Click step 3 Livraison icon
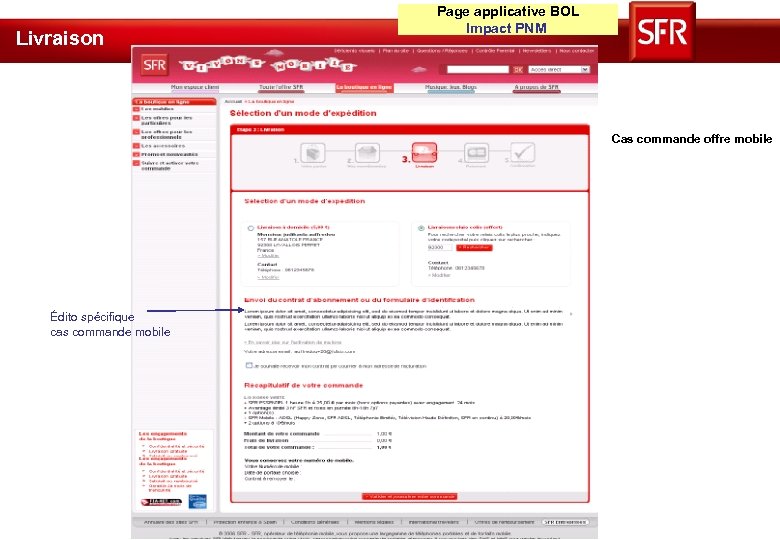This screenshot has width=780, height=540. pyautogui.click(x=424, y=153)
